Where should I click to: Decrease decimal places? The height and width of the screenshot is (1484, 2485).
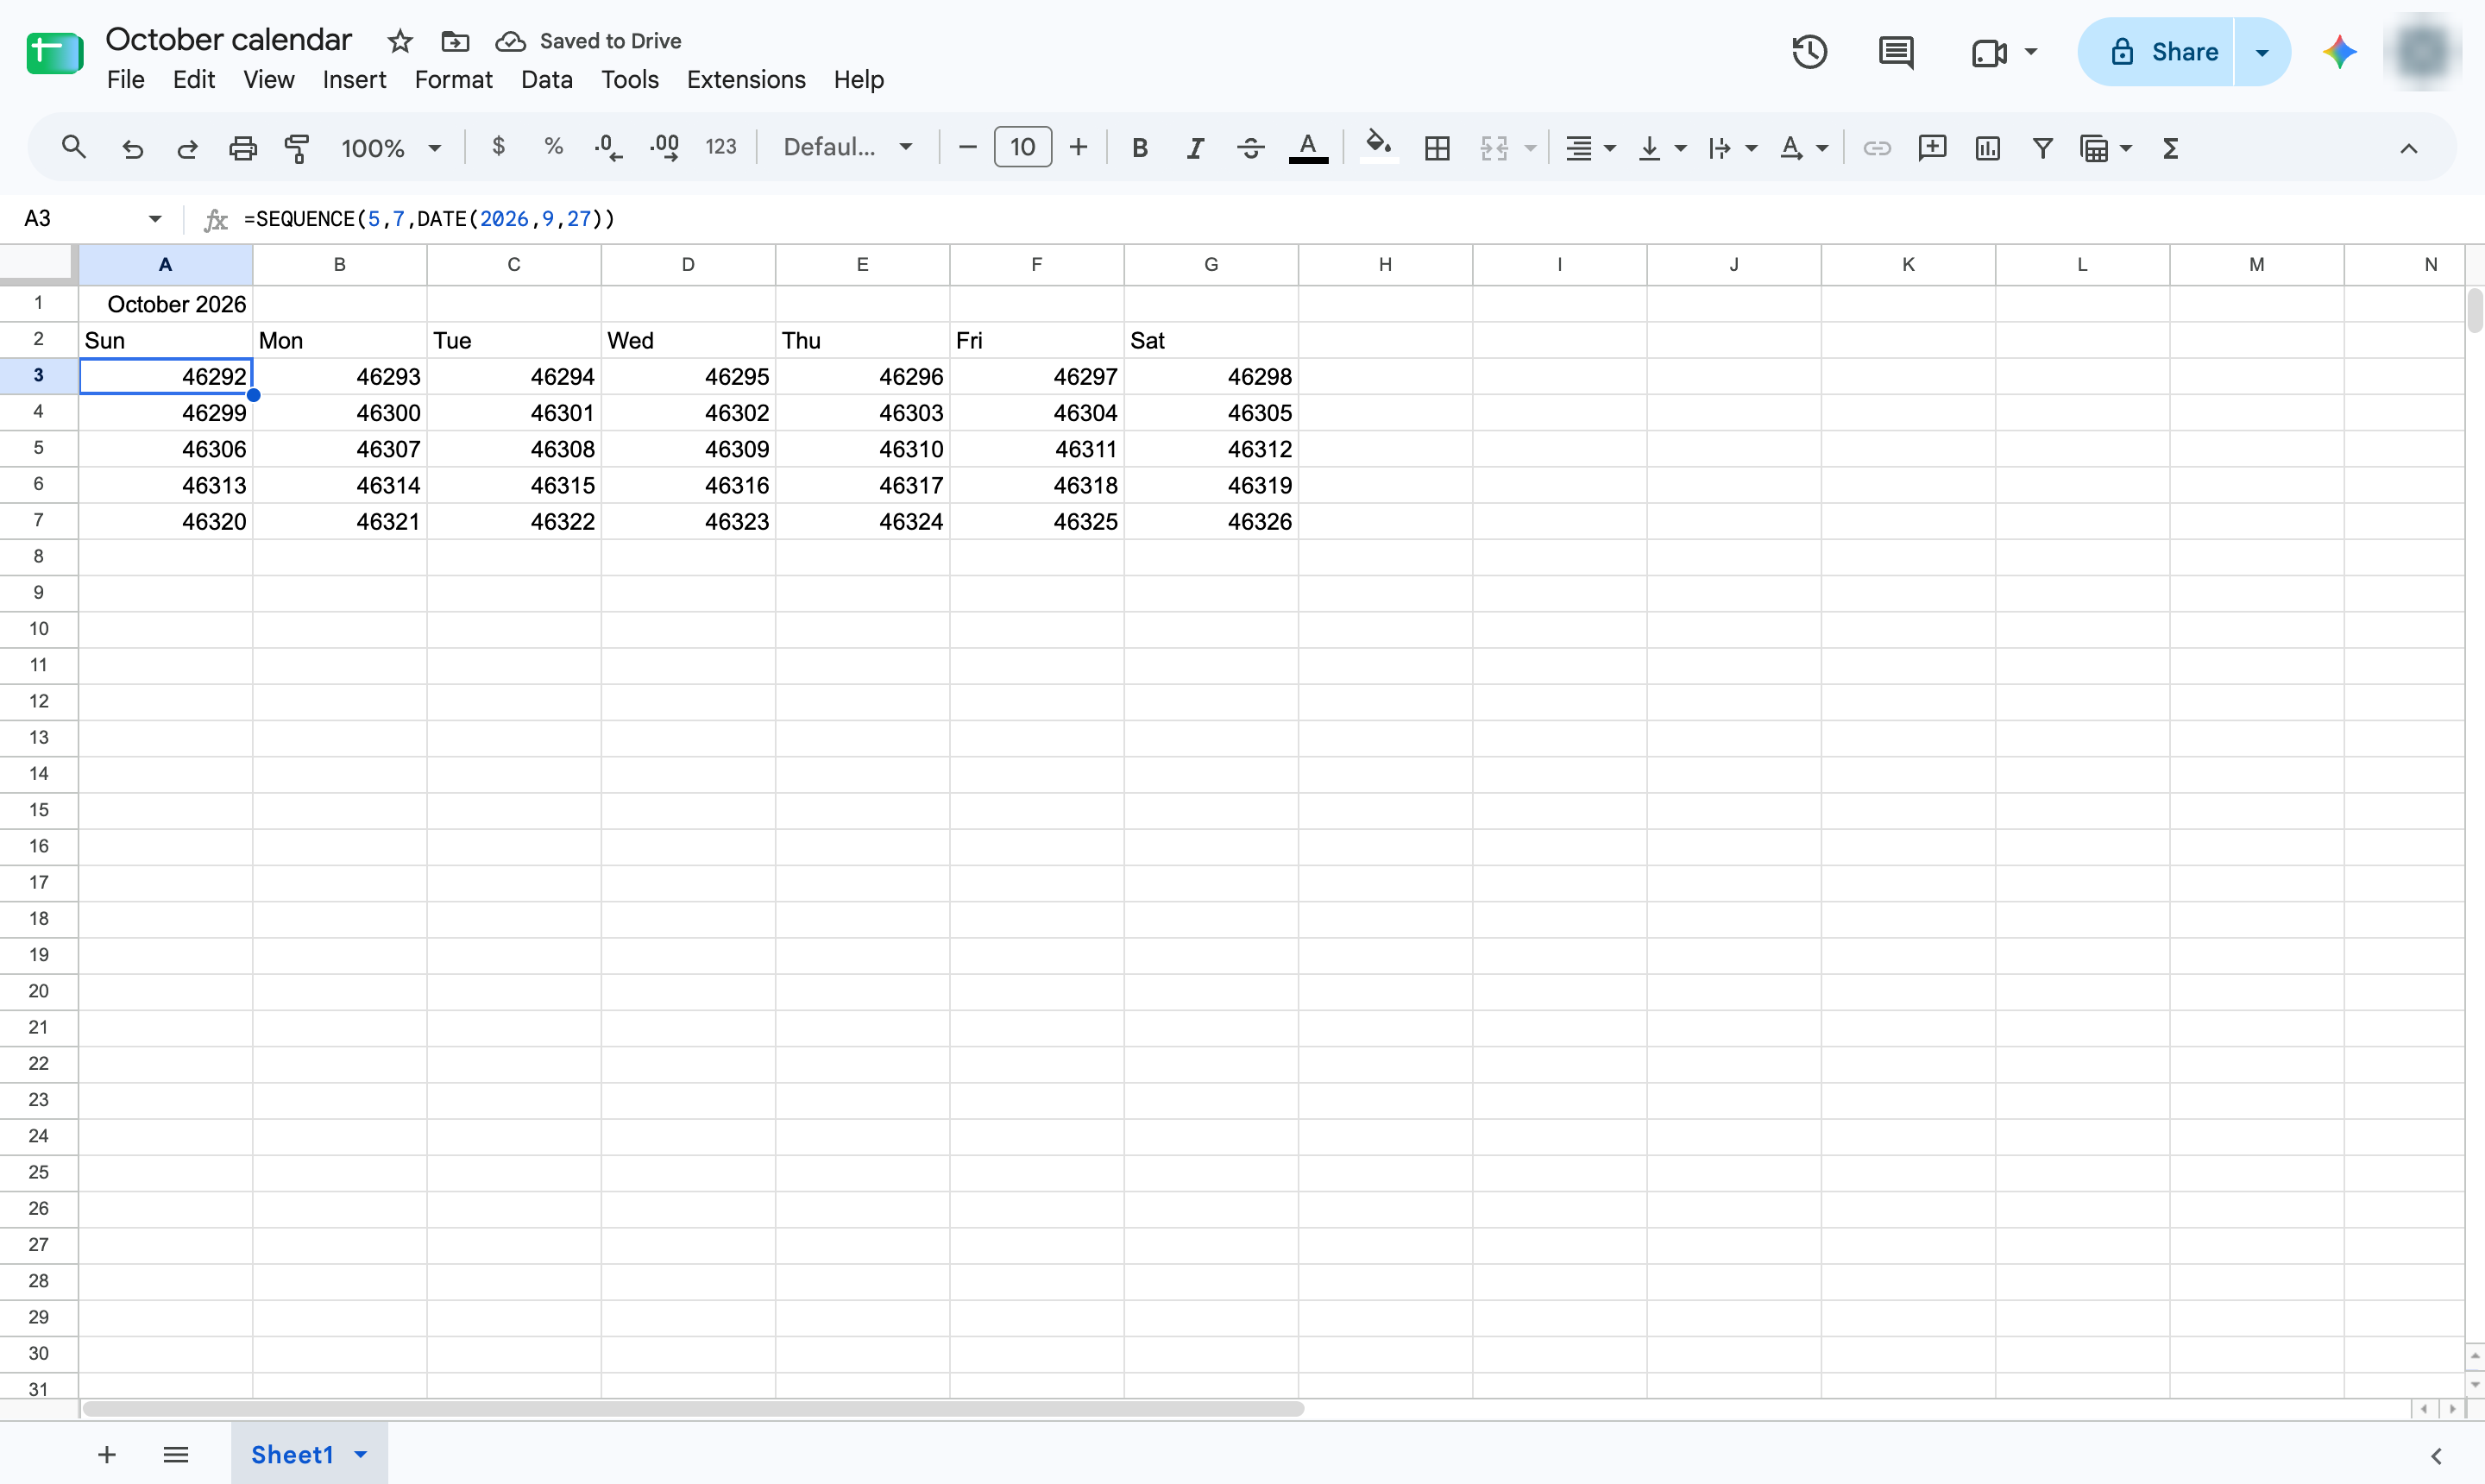[x=608, y=148]
